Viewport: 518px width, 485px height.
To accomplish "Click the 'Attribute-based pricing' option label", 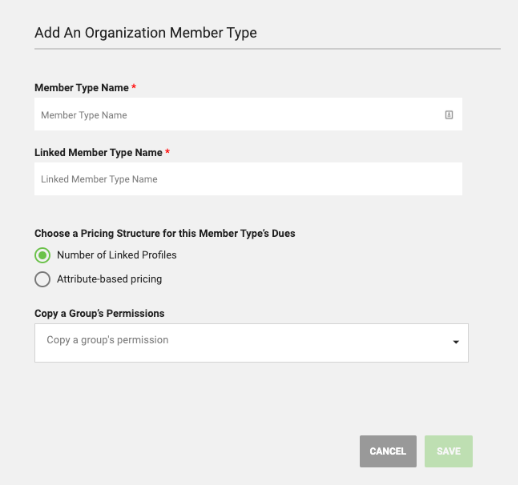I will 109,279.
